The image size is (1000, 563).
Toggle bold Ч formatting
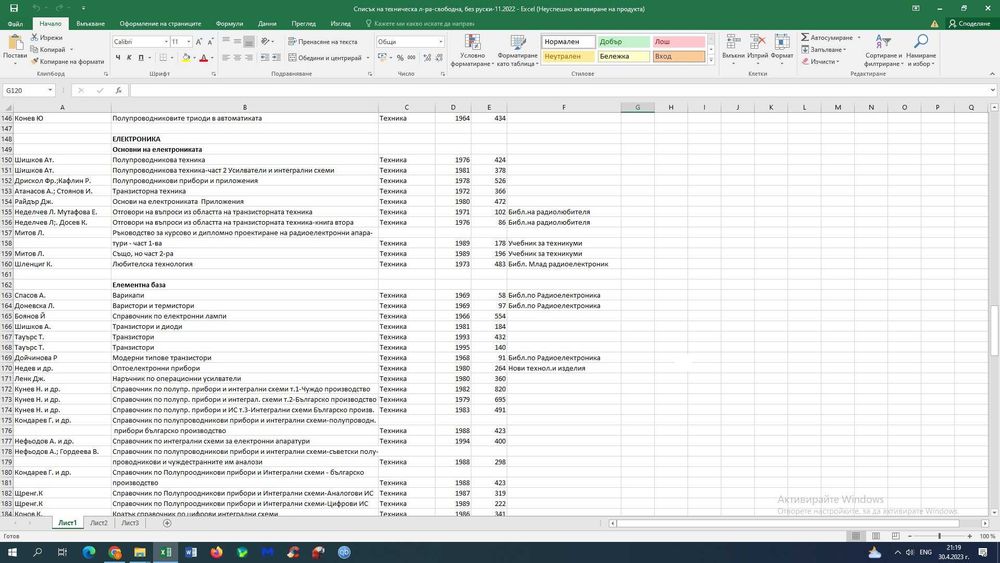coord(118,57)
